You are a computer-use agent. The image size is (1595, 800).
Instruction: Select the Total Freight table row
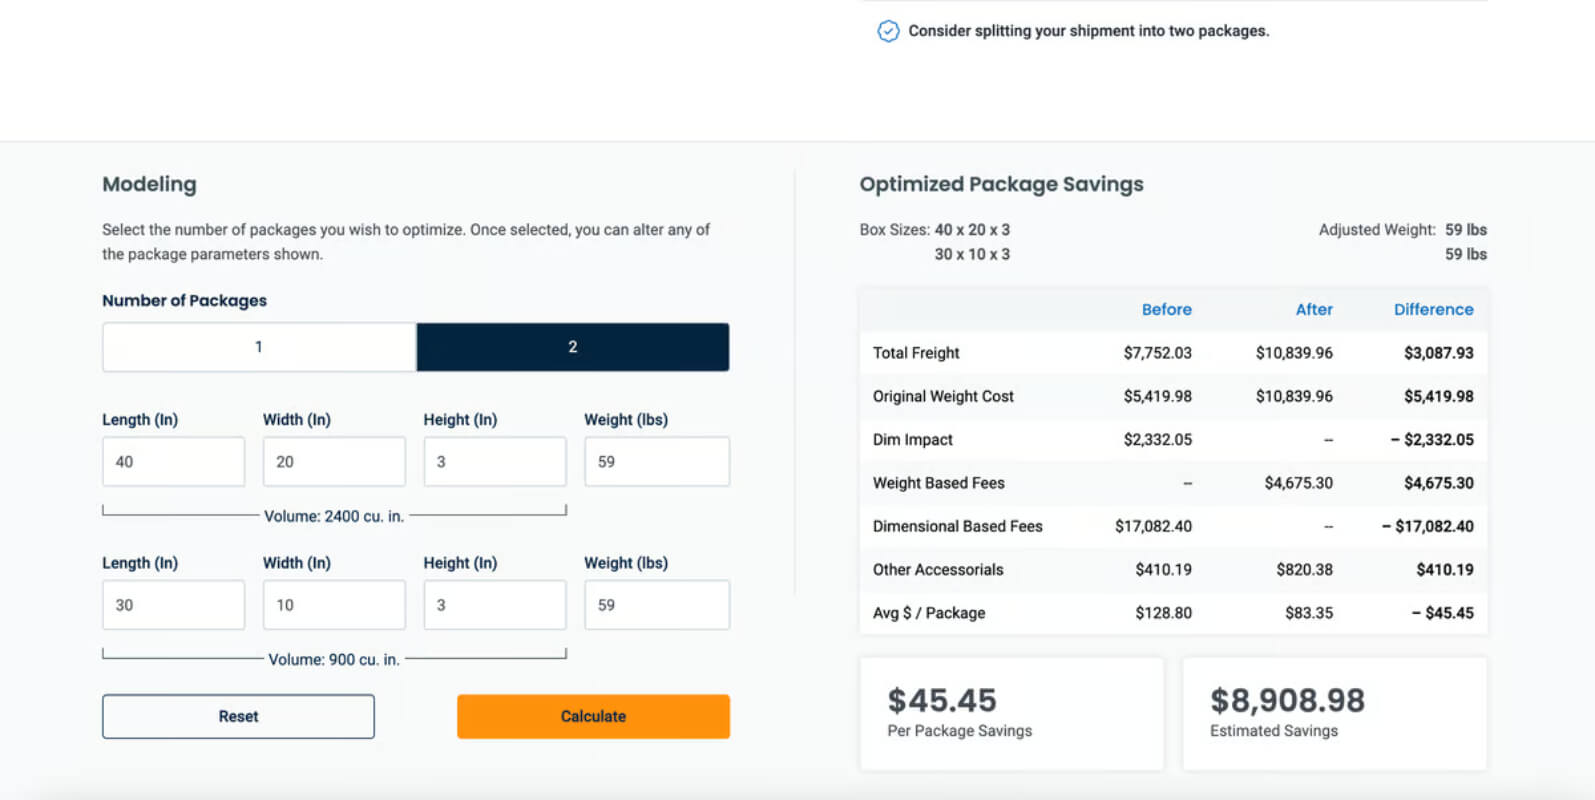pos(1173,353)
